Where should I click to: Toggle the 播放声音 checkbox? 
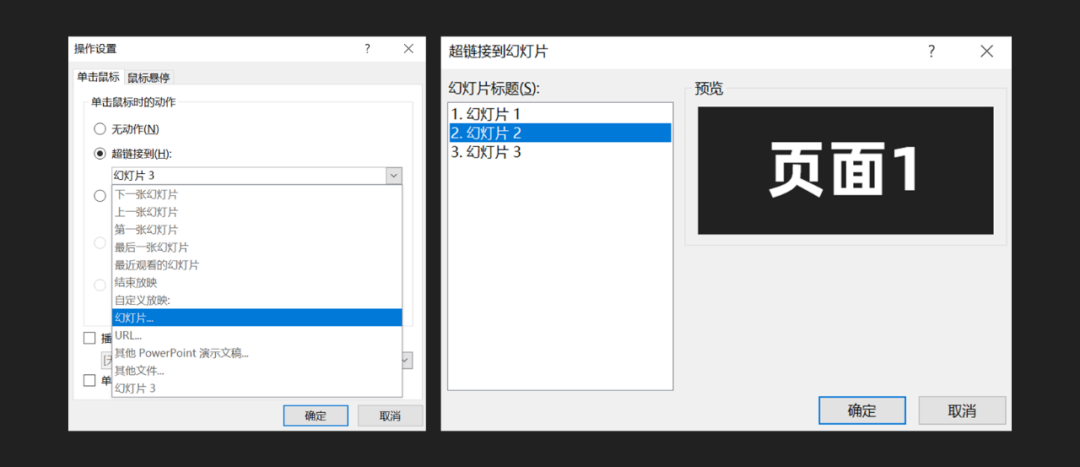point(89,338)
